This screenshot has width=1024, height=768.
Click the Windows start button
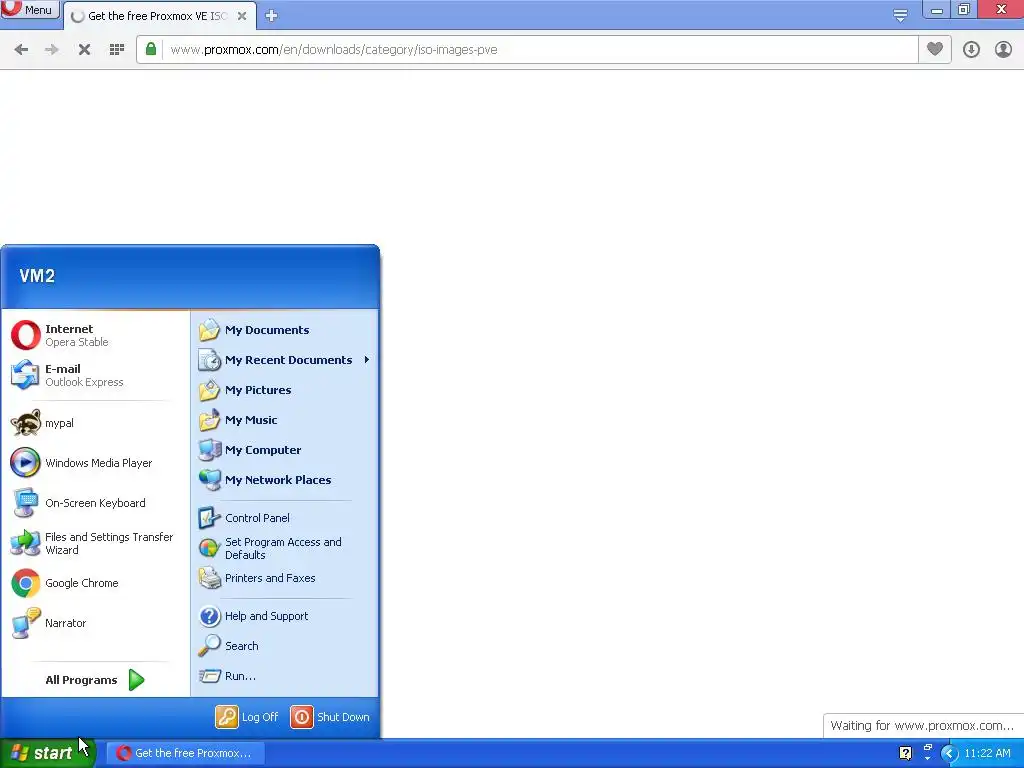coord(48,753)
